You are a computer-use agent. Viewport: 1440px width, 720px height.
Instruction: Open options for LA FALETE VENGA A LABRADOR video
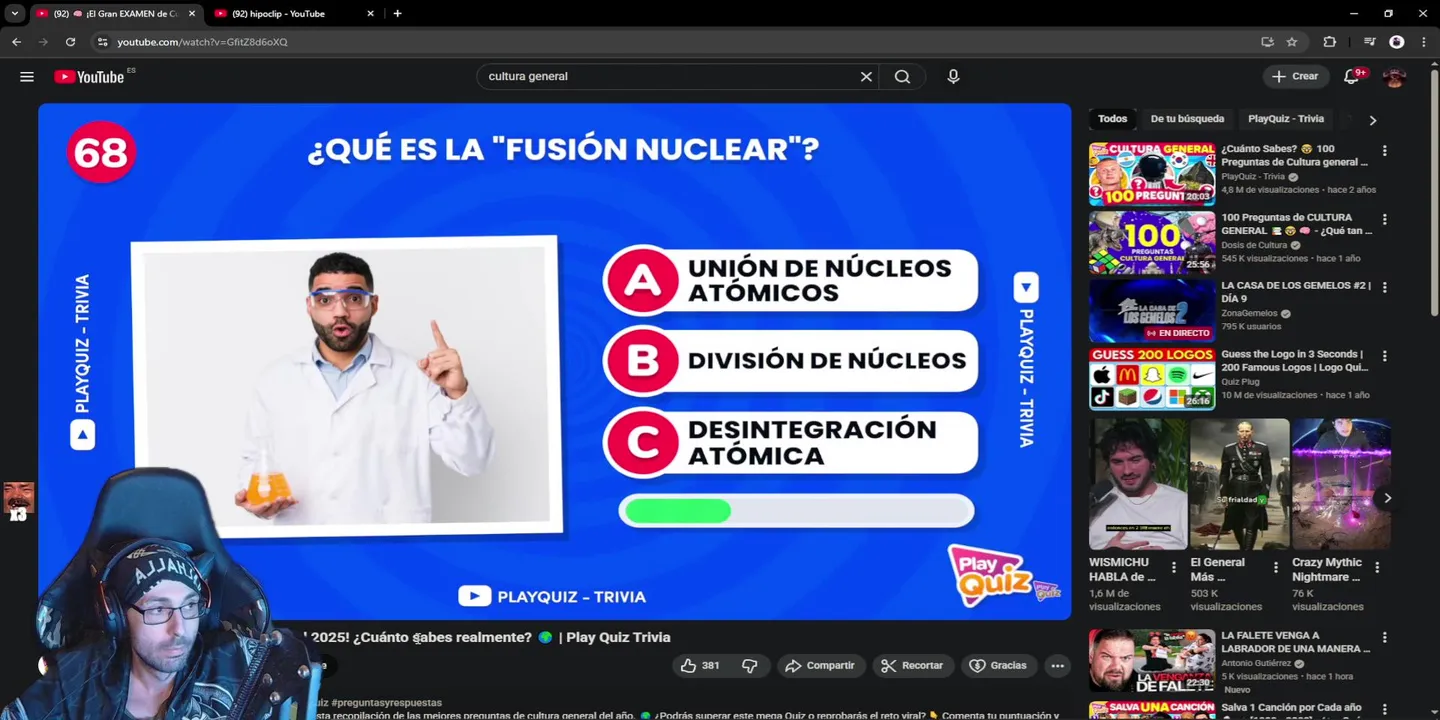coord(1384,637)
